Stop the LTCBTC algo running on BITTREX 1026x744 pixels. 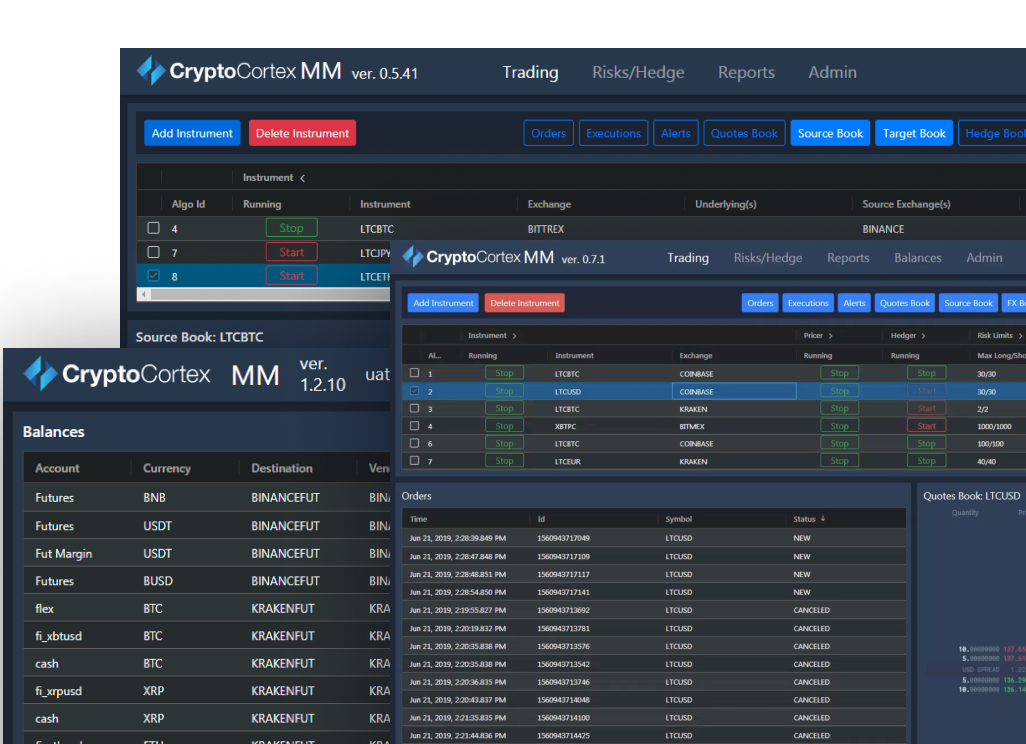(x=290, y=227)
